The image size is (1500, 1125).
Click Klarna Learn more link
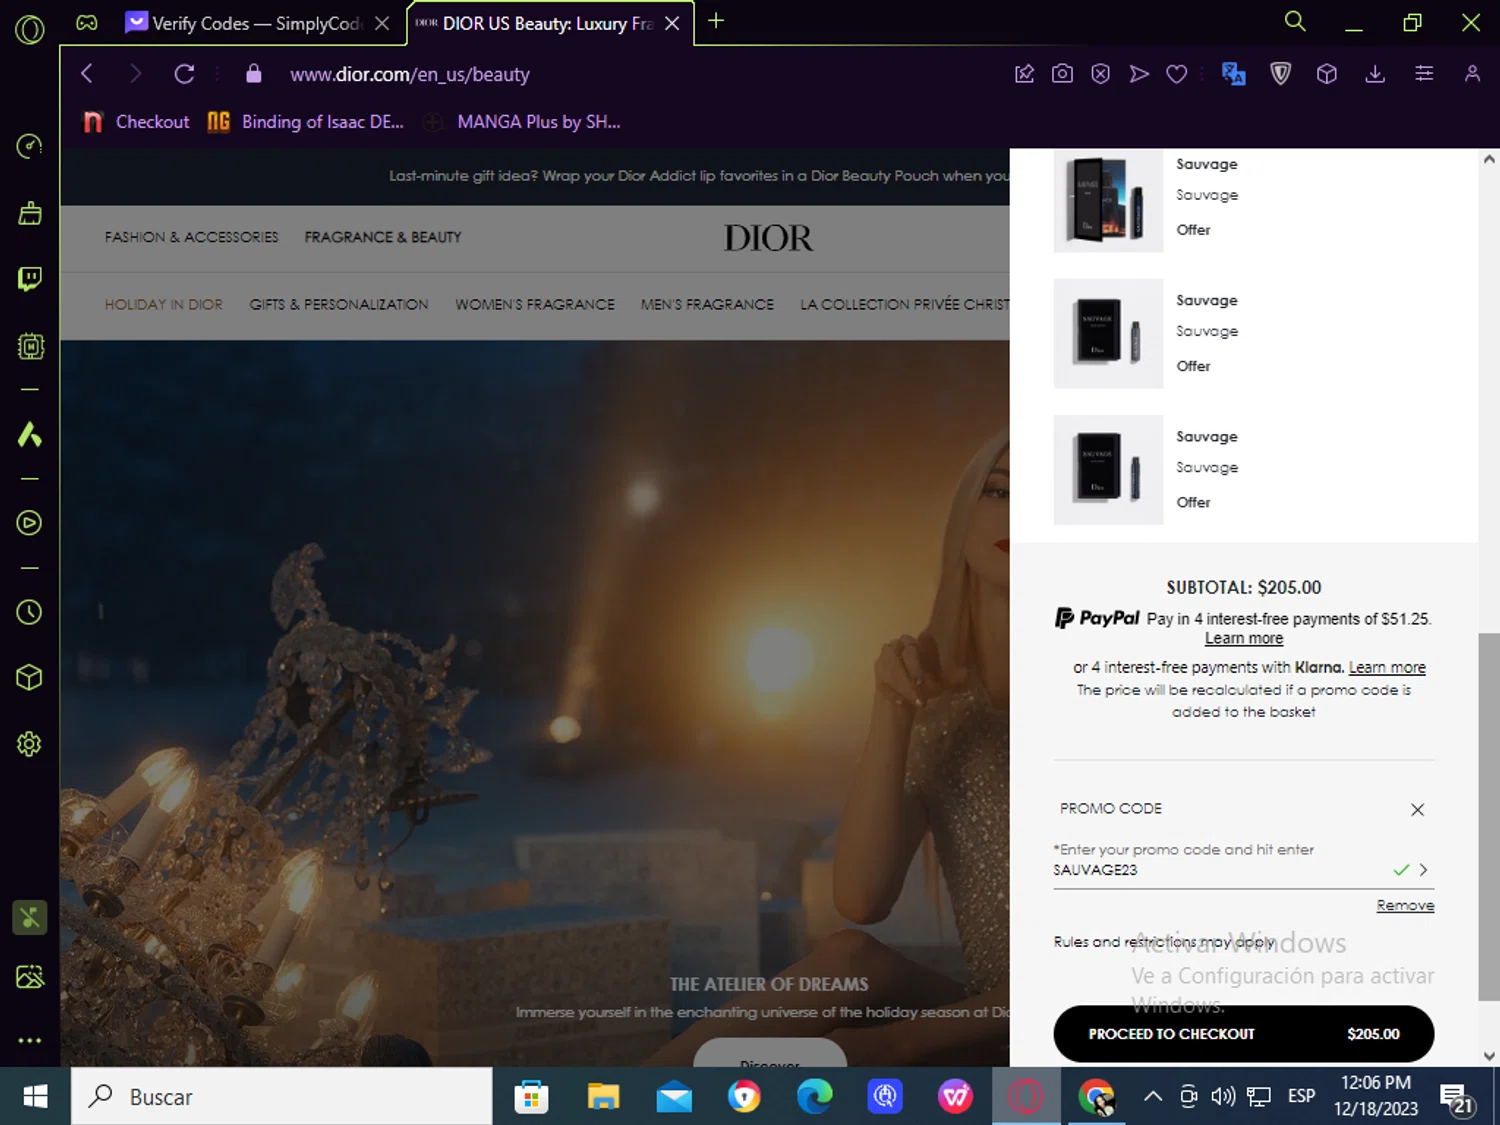pos(1387,667)
